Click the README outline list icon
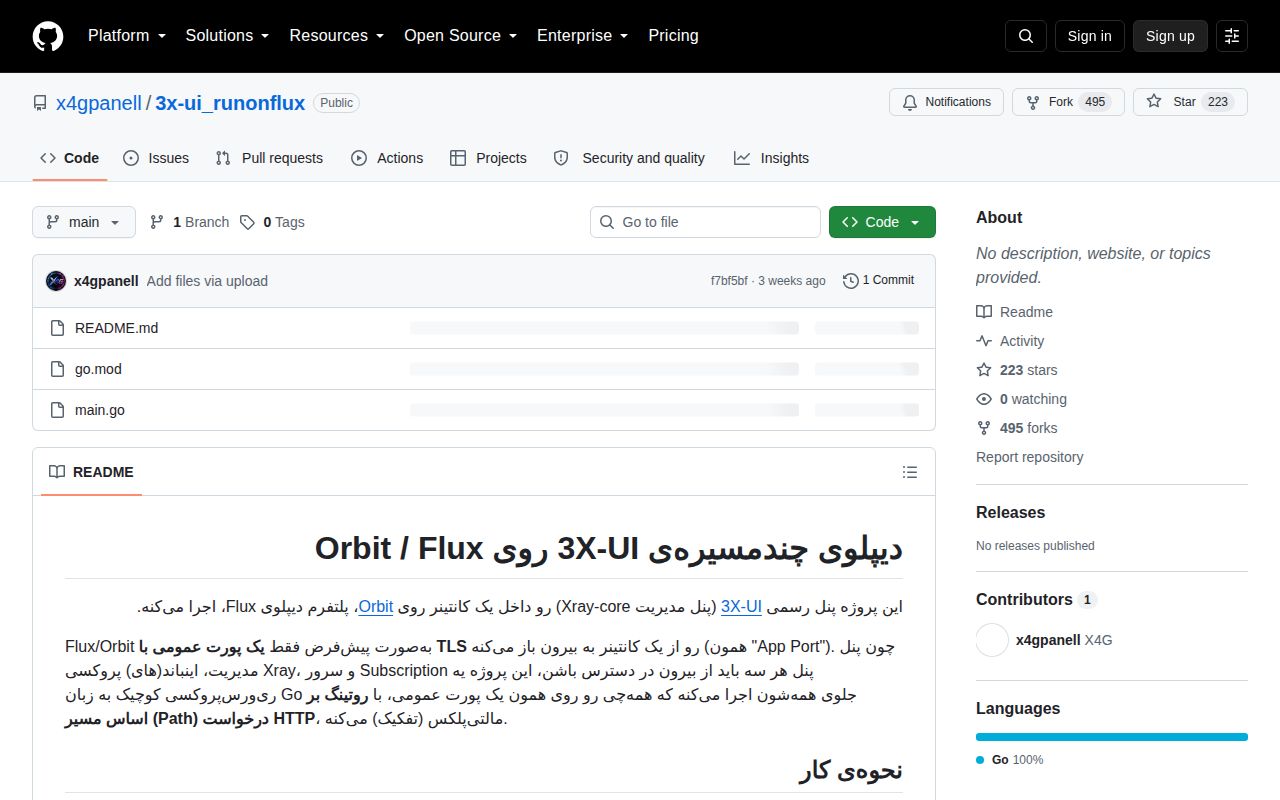This screenshot has width=1280, height=800. tap(910, 472)
